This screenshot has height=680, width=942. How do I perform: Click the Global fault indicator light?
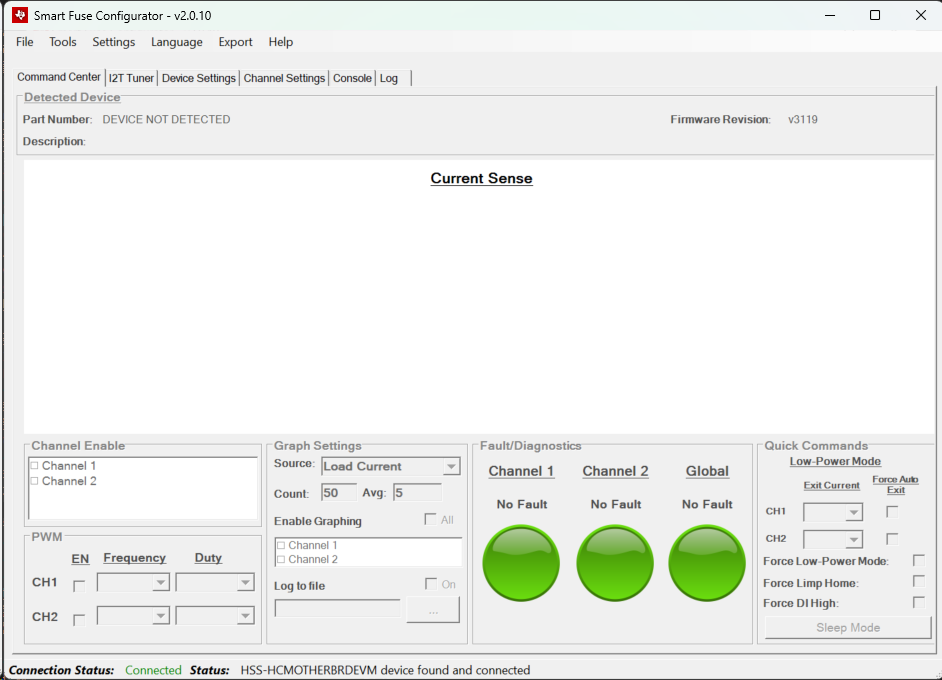[x=707, y=563]
